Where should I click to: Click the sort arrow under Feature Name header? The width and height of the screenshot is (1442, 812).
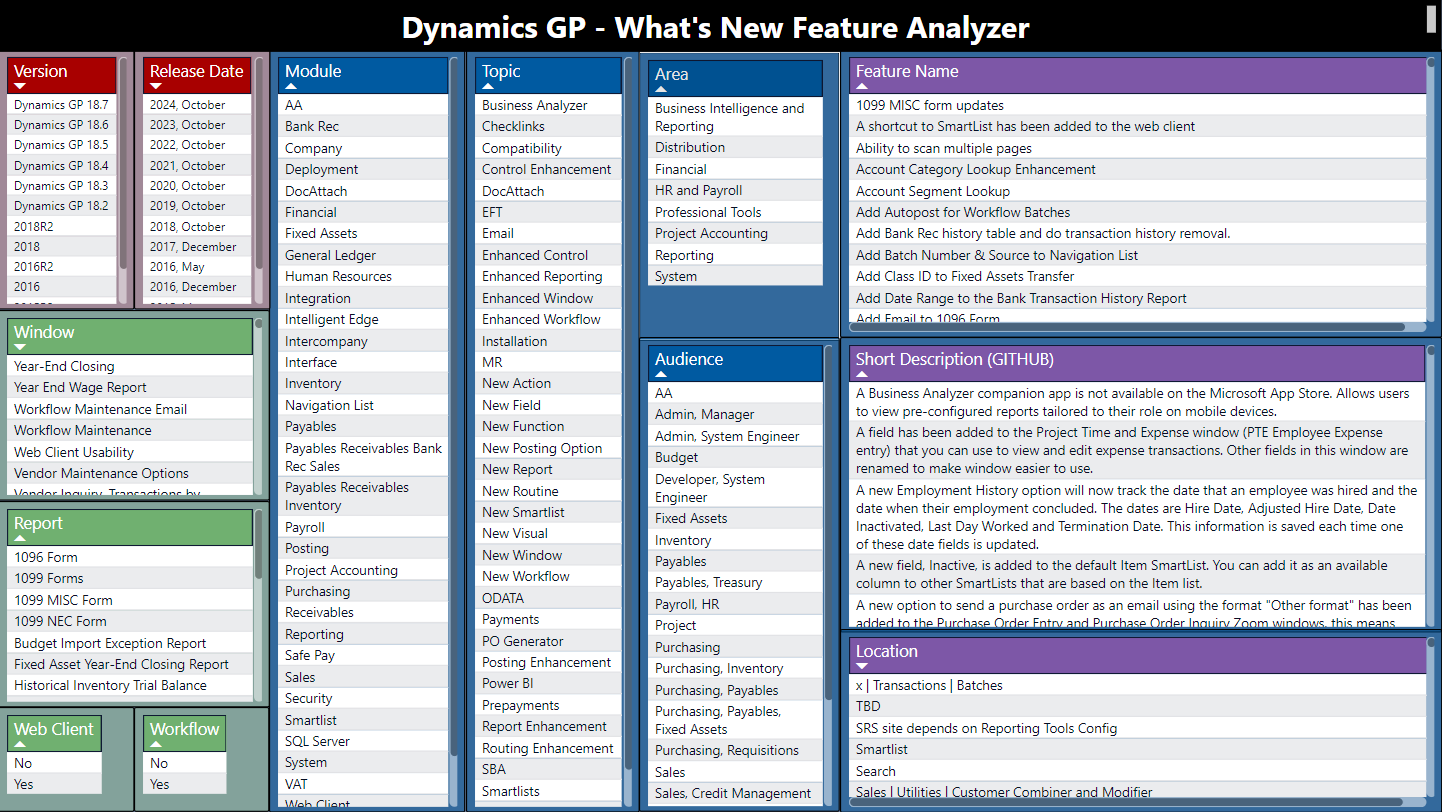point(862,87)
